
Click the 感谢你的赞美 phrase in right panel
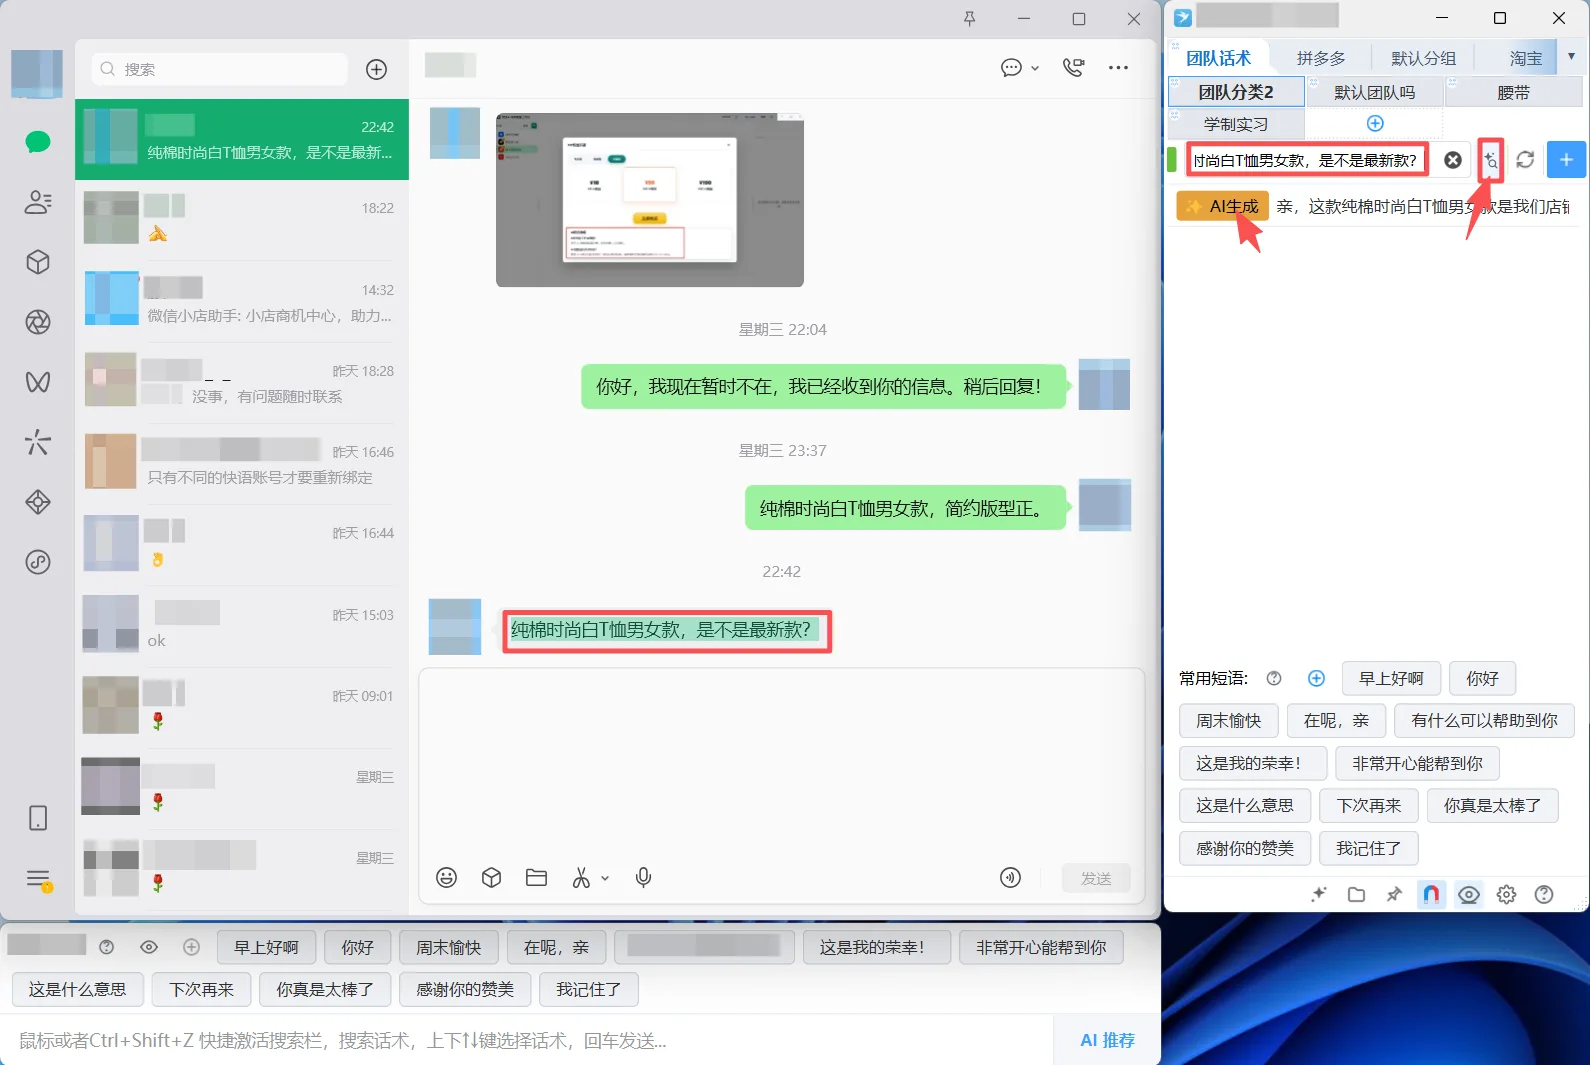[1245, 848]
